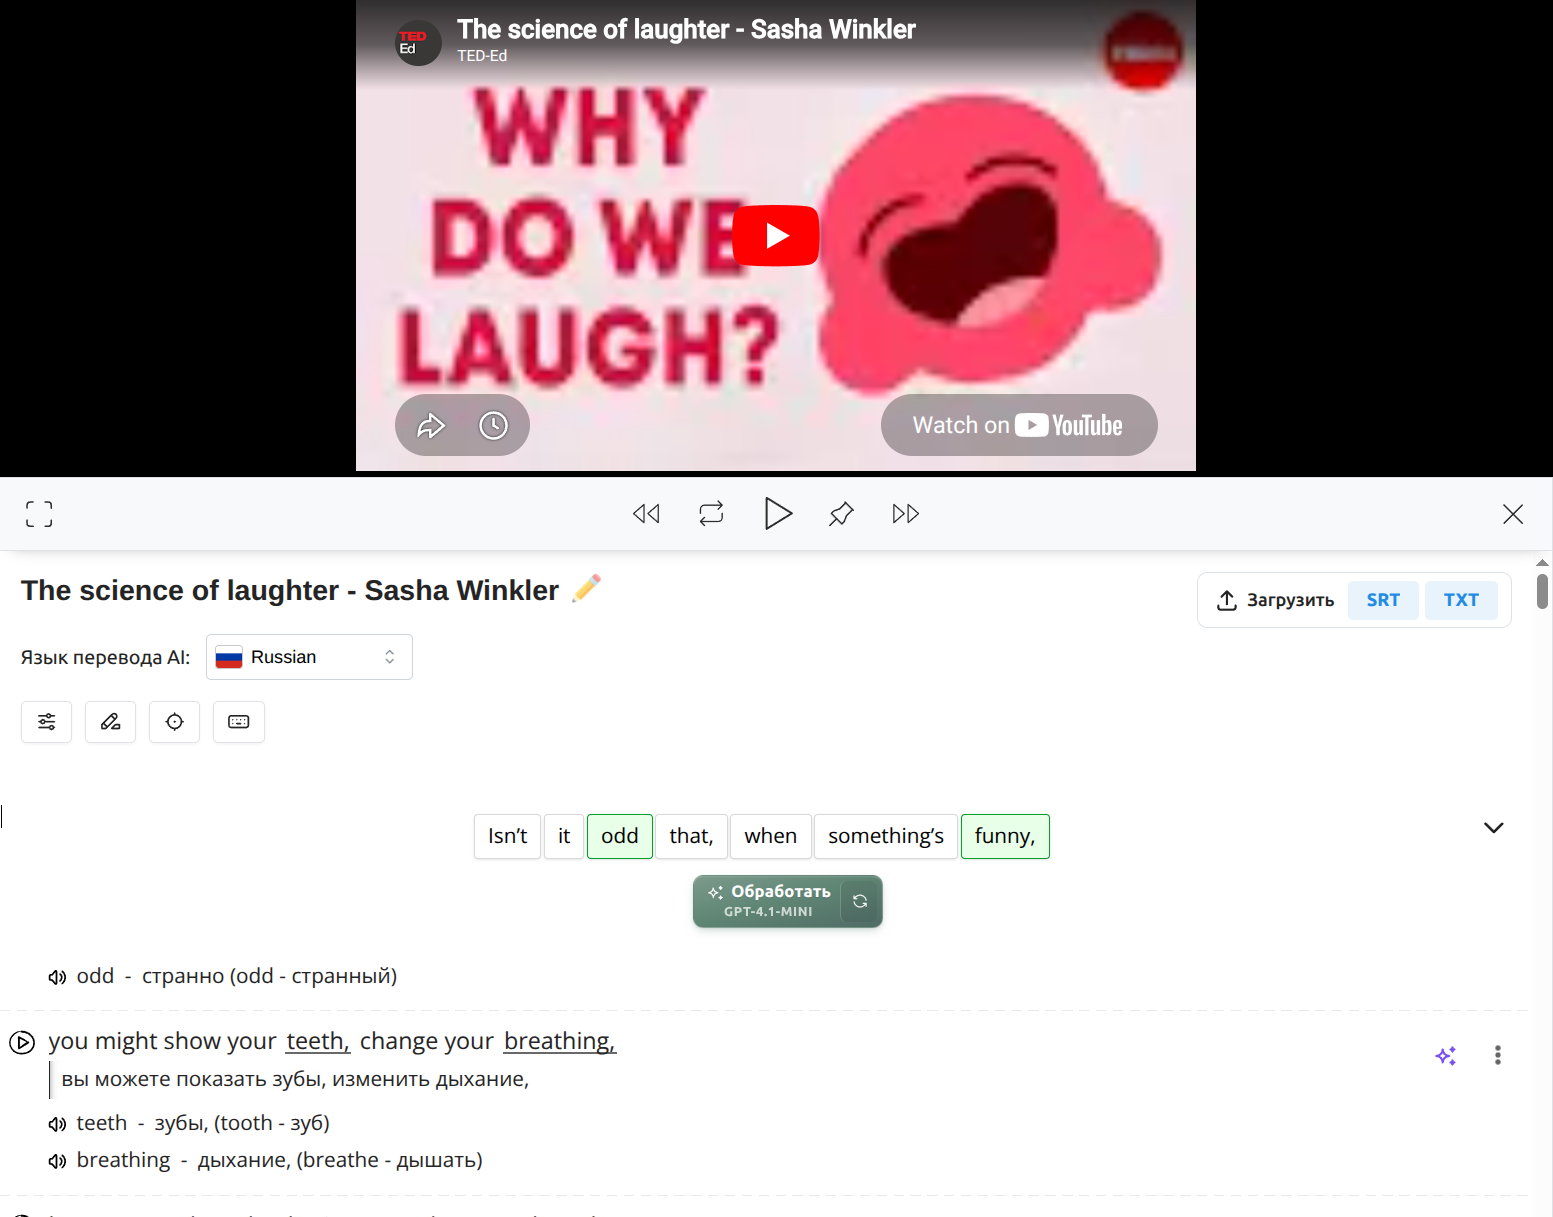1553x1217 pixels.
Task: Open the Russian translation language dropdown
Action: 309,657
